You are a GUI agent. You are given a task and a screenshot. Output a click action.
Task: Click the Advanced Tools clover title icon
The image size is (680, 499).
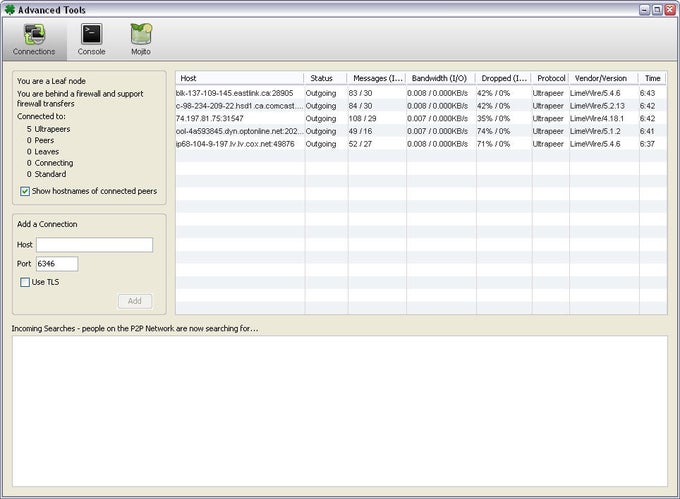tap(10, 10)
